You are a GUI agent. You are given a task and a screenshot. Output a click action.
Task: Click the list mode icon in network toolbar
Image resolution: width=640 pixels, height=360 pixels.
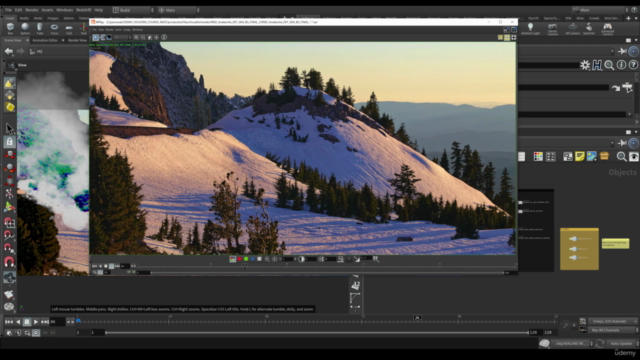coord(522,156)
